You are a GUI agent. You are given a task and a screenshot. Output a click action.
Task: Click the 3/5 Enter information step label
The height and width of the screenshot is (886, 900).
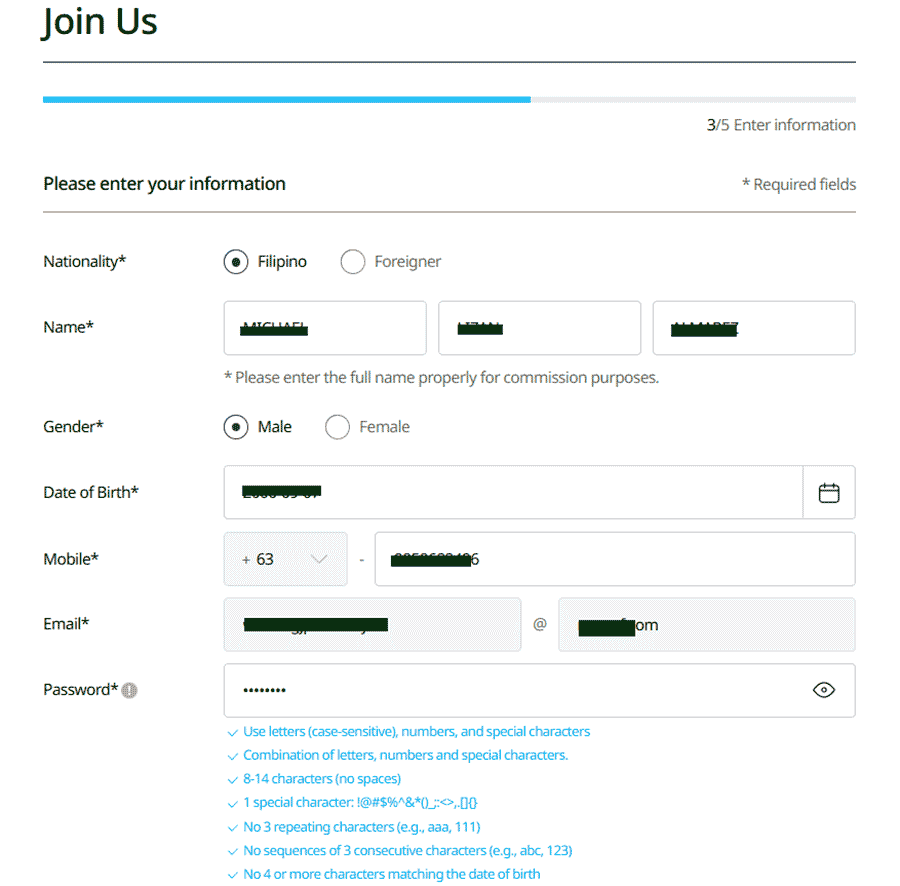[781, 125]
